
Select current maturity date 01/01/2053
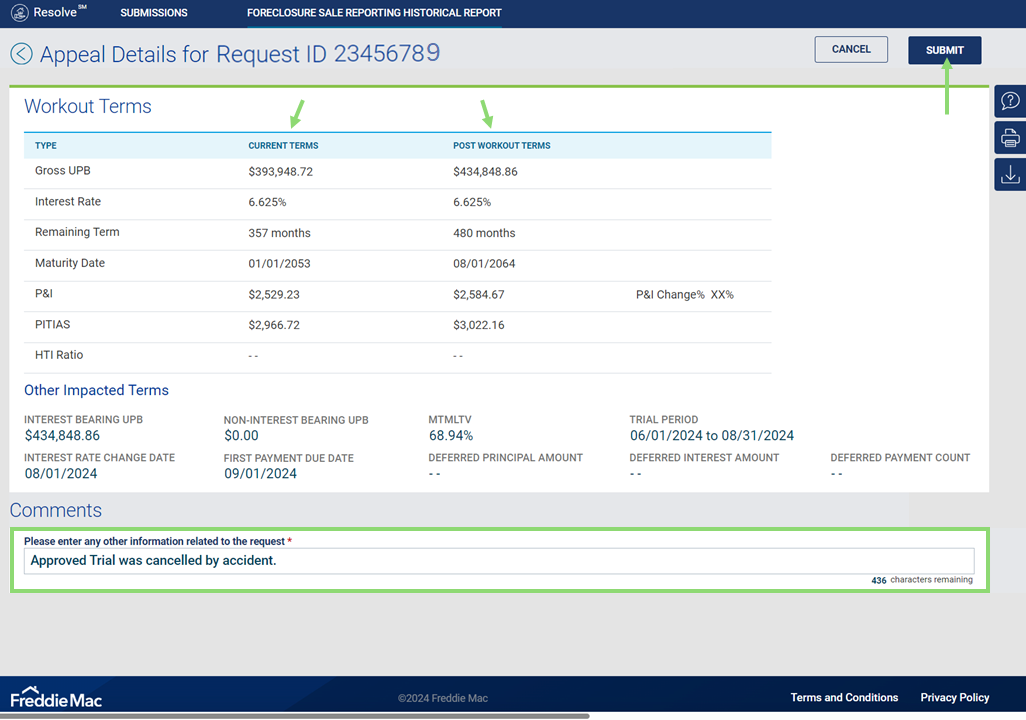pos(279,264)
